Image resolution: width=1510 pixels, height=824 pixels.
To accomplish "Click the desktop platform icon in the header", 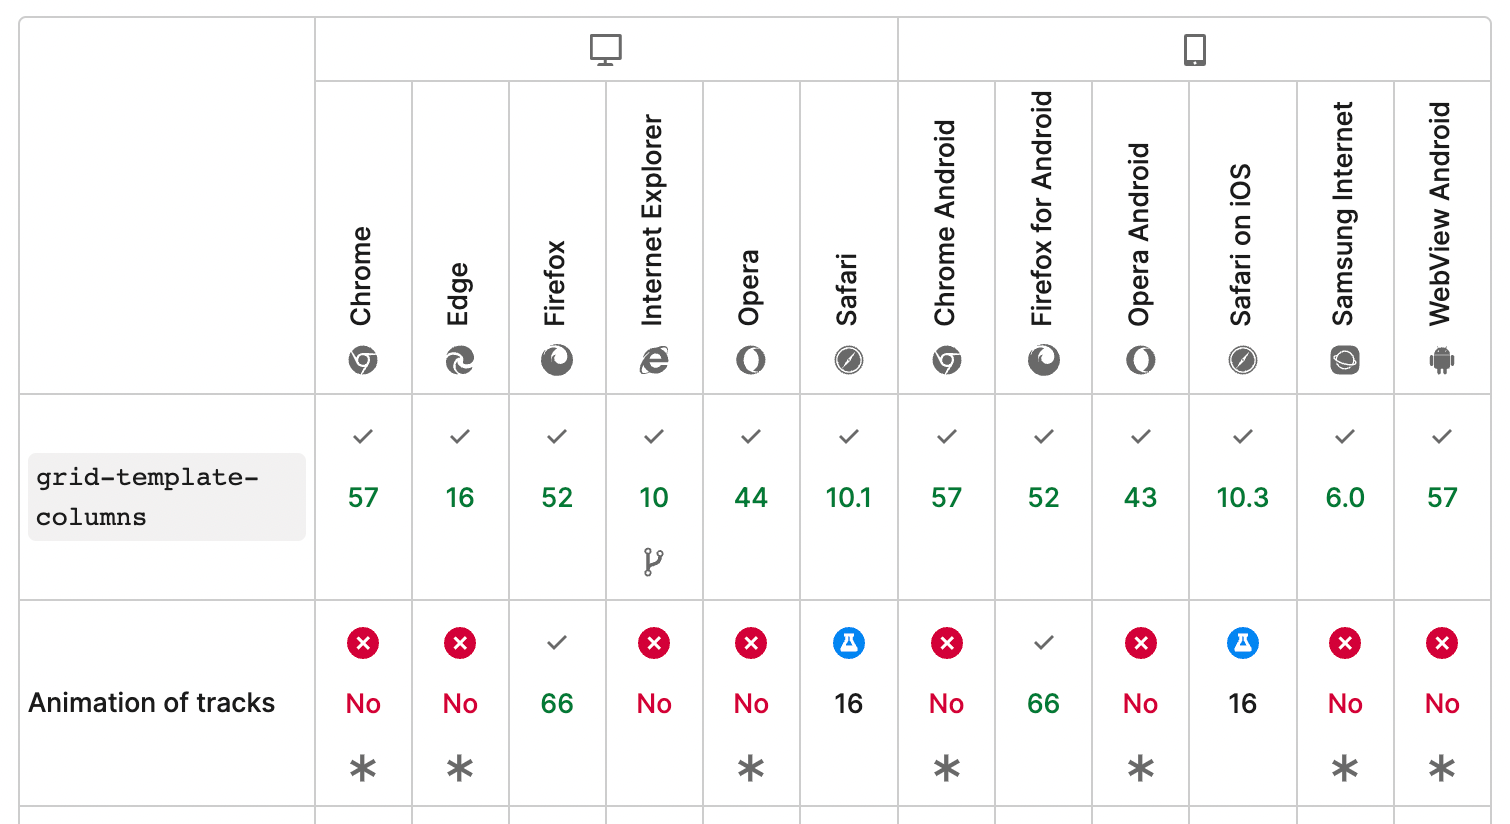I will click(606, 49).
